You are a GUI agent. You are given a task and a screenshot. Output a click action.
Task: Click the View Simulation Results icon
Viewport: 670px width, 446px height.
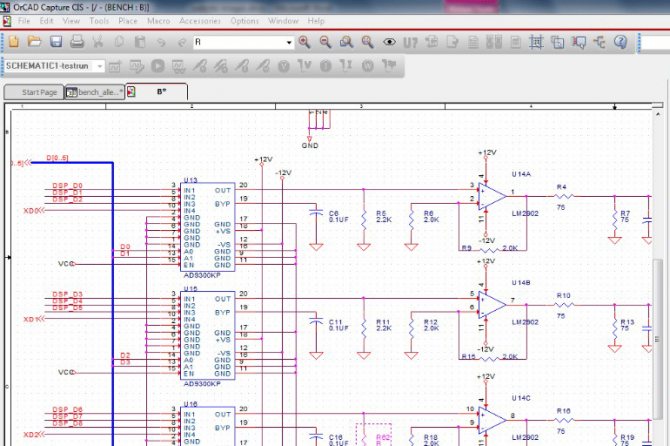[178, 66]
